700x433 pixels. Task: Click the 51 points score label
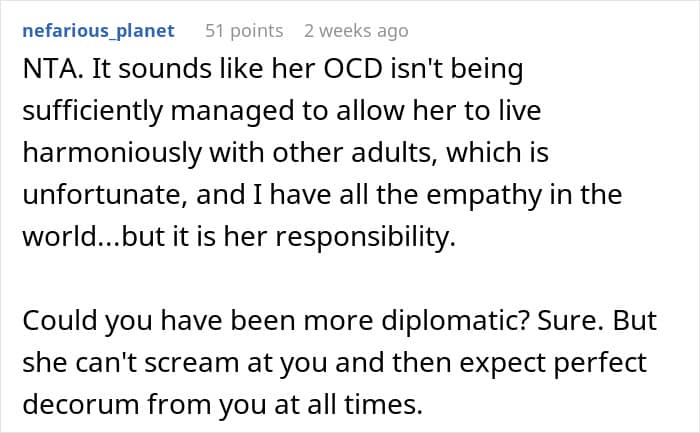click(244, 31)
